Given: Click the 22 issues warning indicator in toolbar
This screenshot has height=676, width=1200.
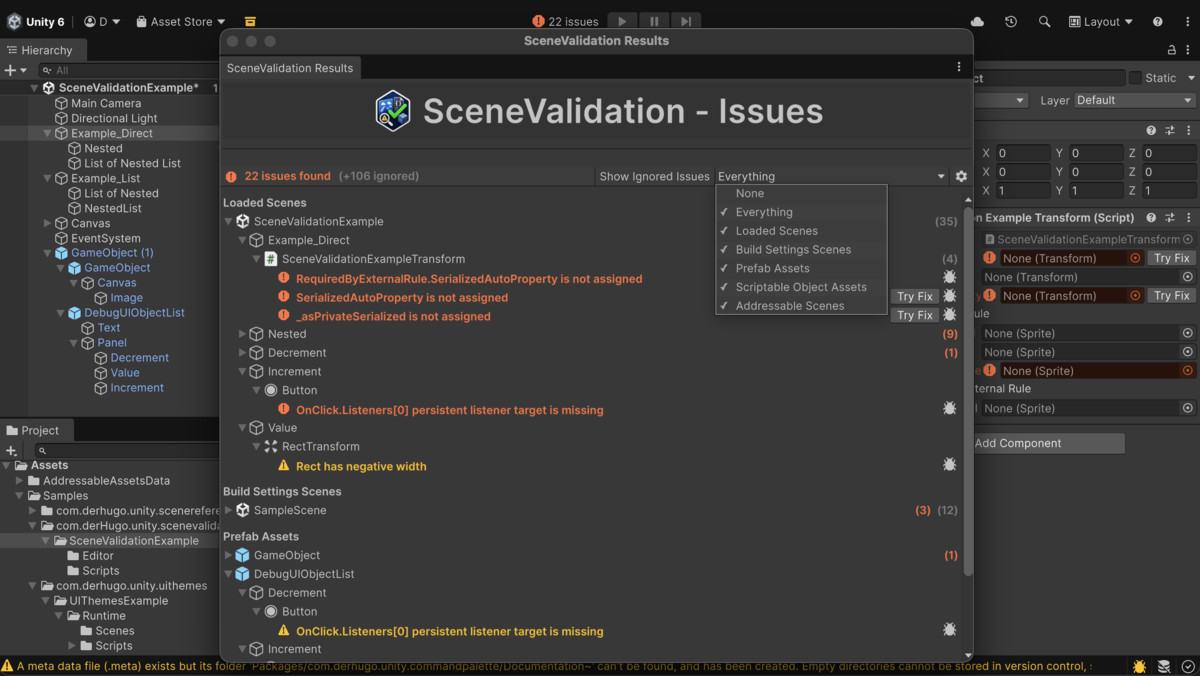Looking at the screenshot, I should point(565,21).
